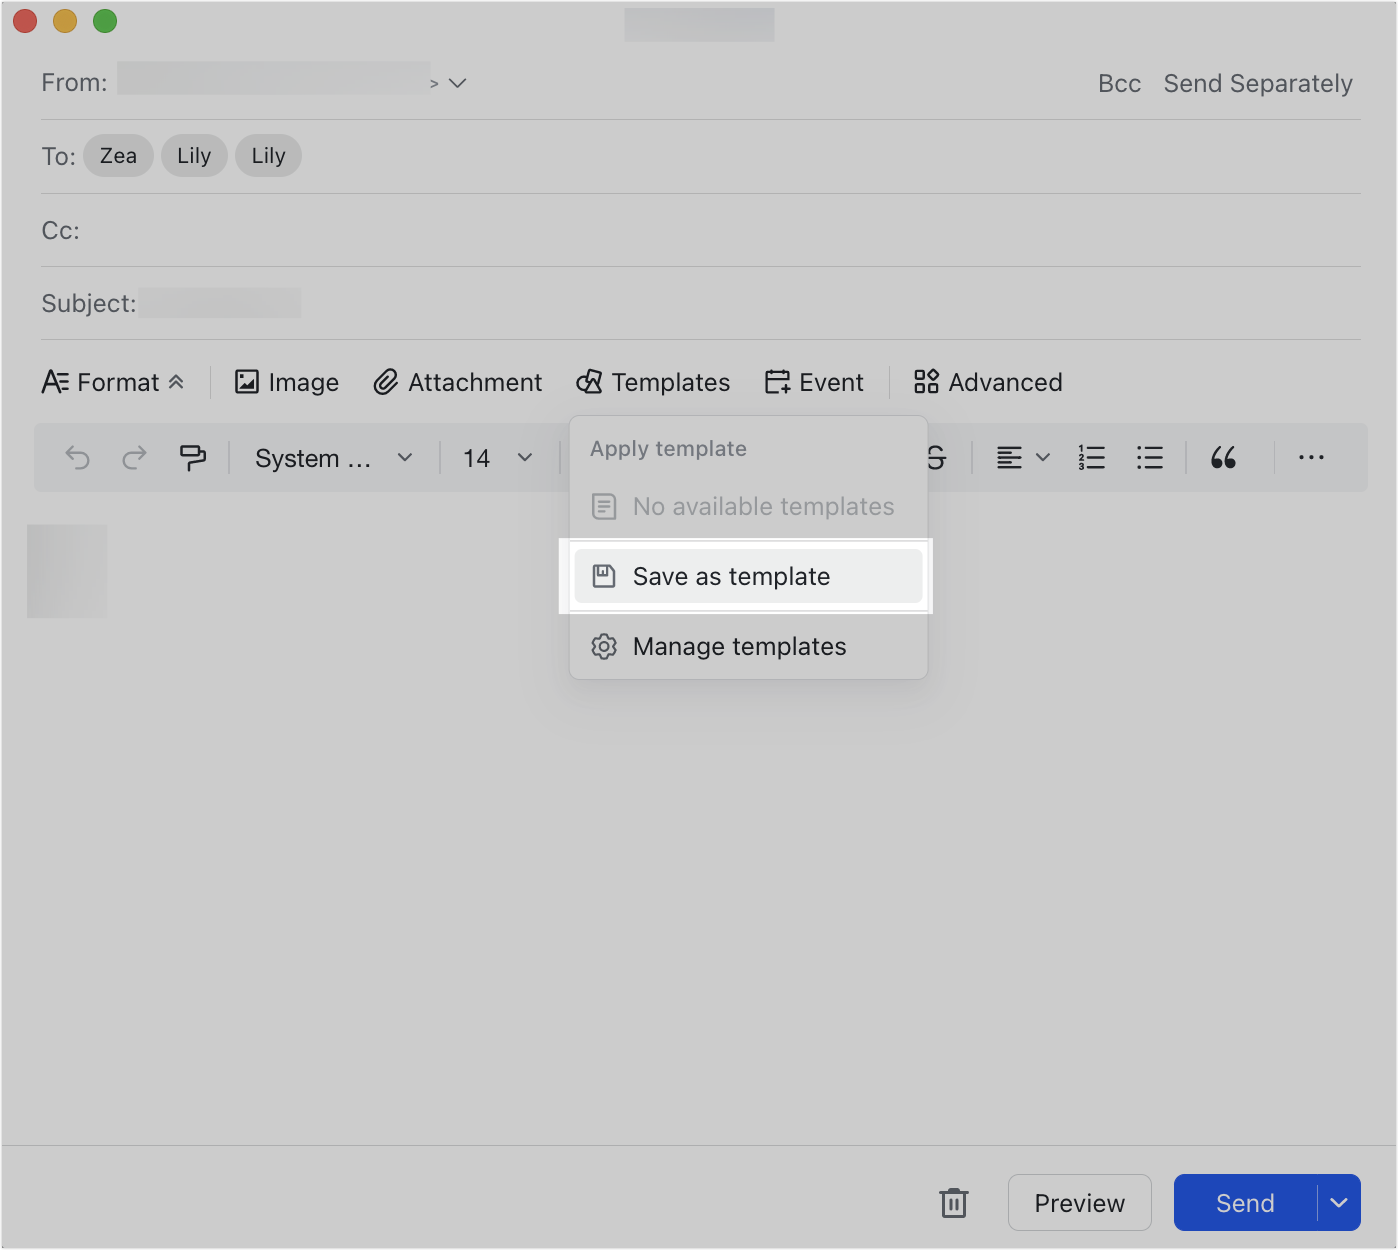Image resolution: width=1398 pixels, height=1250 pixels.
Task: Select the format painter icon
Action: point(192,458)
